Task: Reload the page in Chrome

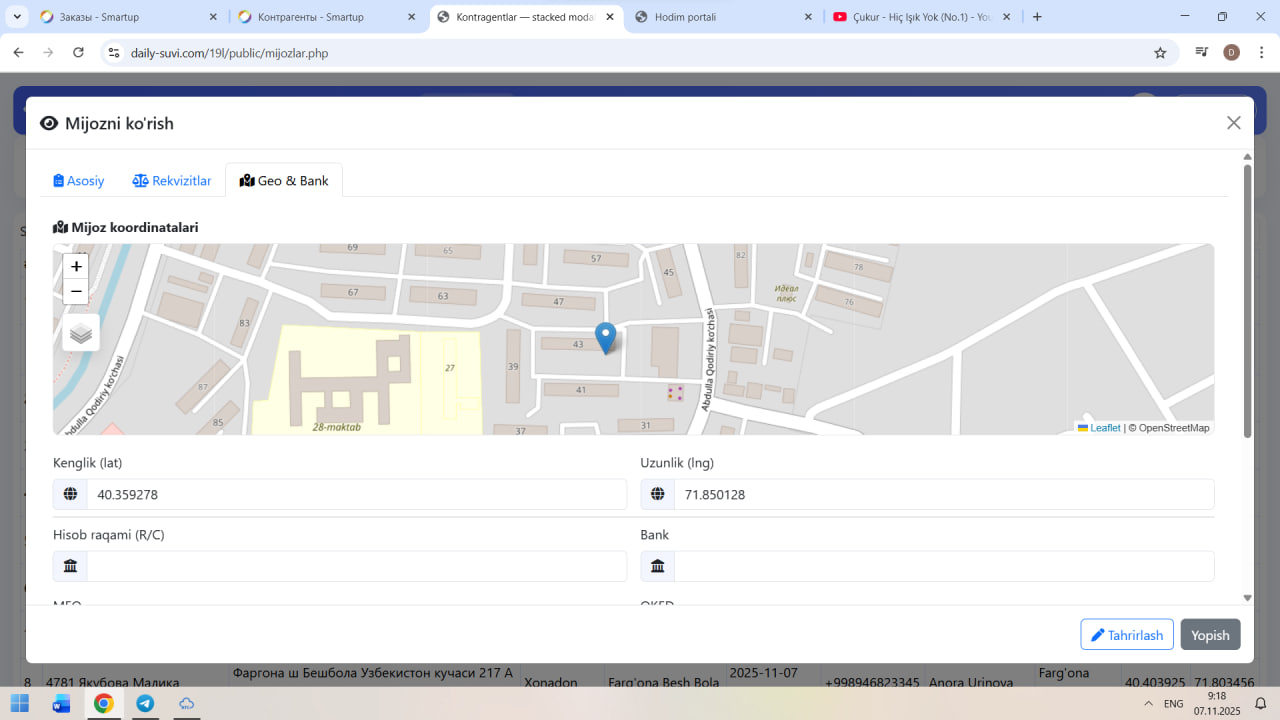Action: (x=79, y=53)
